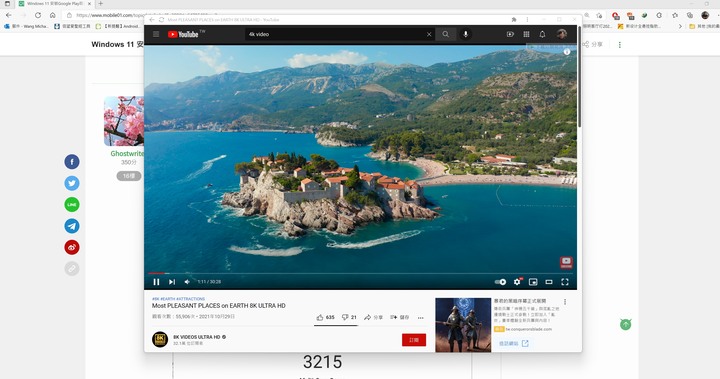Share the YouTube video
The image size is (720, 379).
(373, 317)
